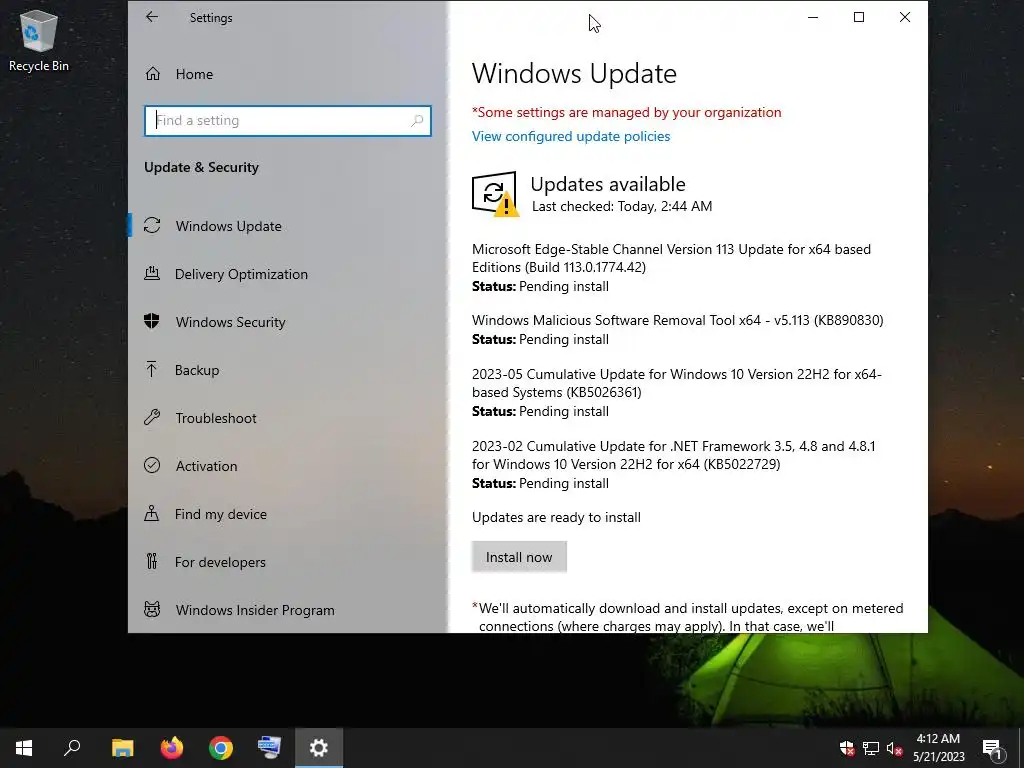
Task: Open the Action Center notifications icon
Action: click(x=992, y=748)
